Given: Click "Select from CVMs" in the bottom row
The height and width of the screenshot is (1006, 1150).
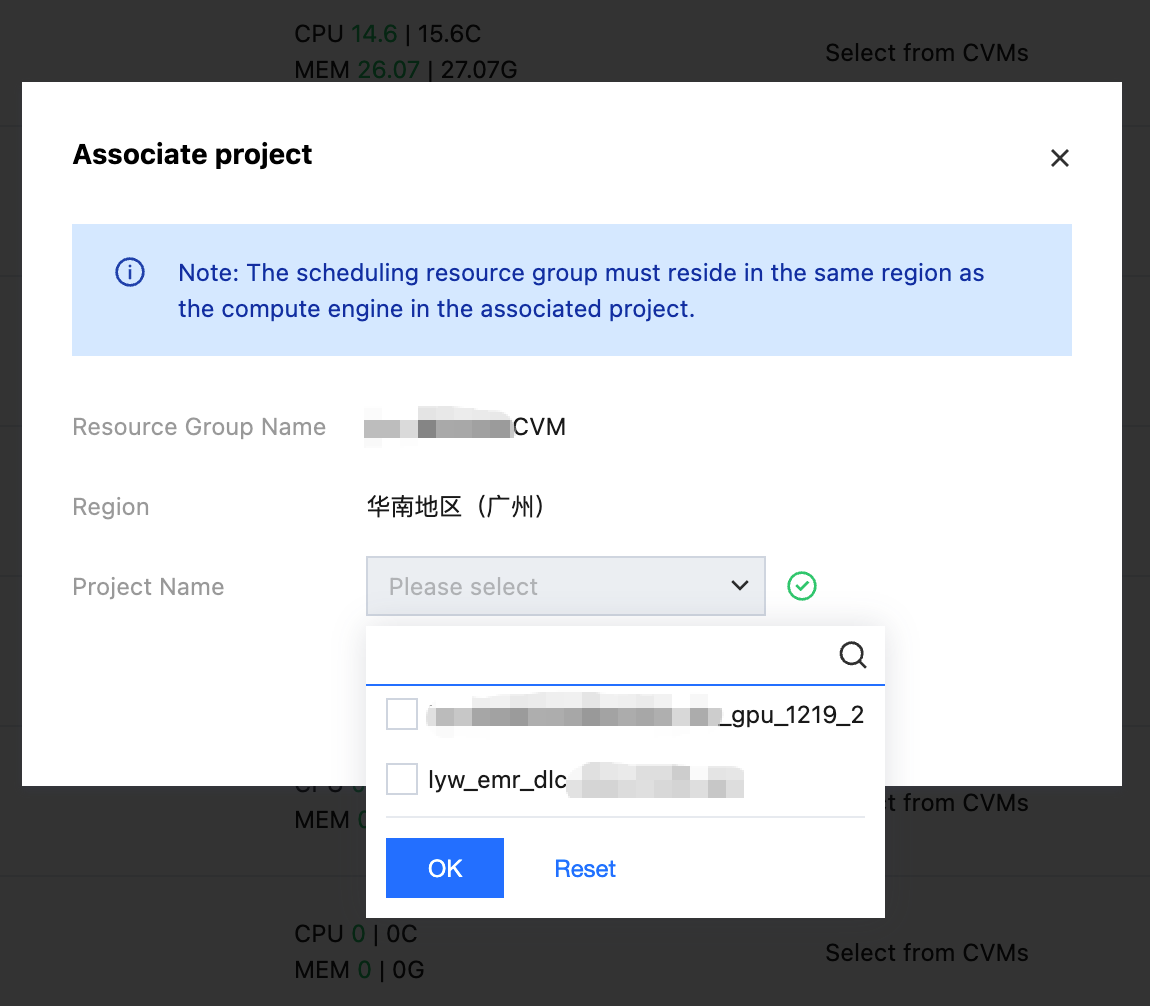Looking at the screenshot, I should [926, 953].
